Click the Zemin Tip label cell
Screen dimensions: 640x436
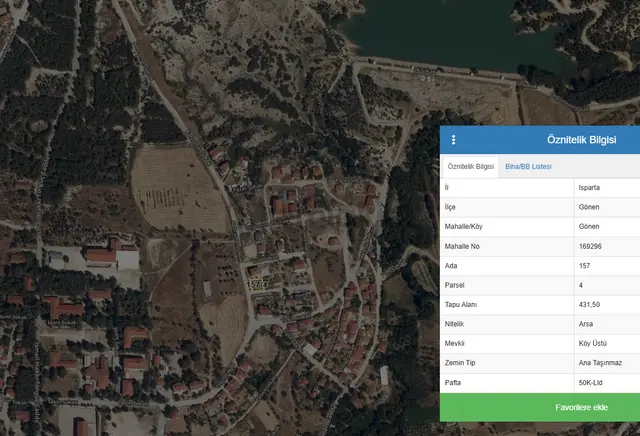point(507,363)
